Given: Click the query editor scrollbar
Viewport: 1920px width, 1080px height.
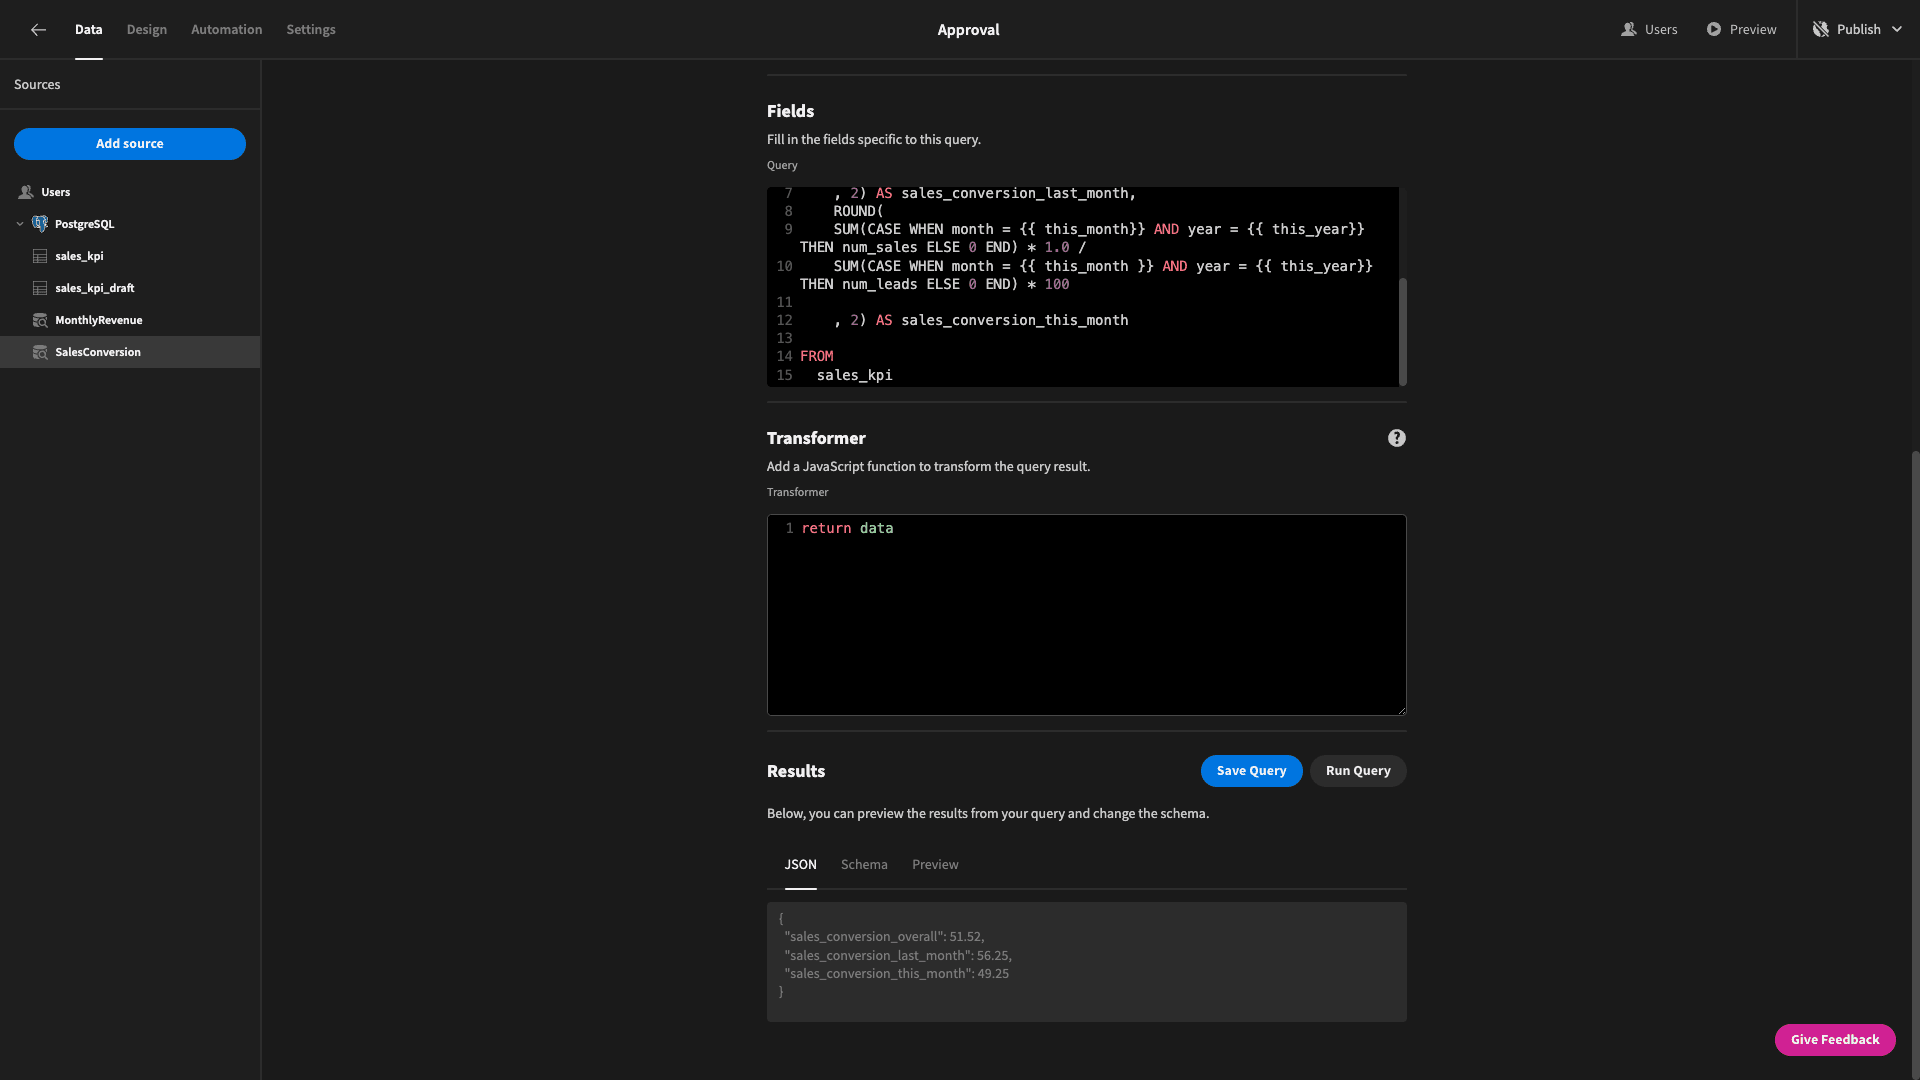Looking at the screenshot, I should pos(1403,331).
